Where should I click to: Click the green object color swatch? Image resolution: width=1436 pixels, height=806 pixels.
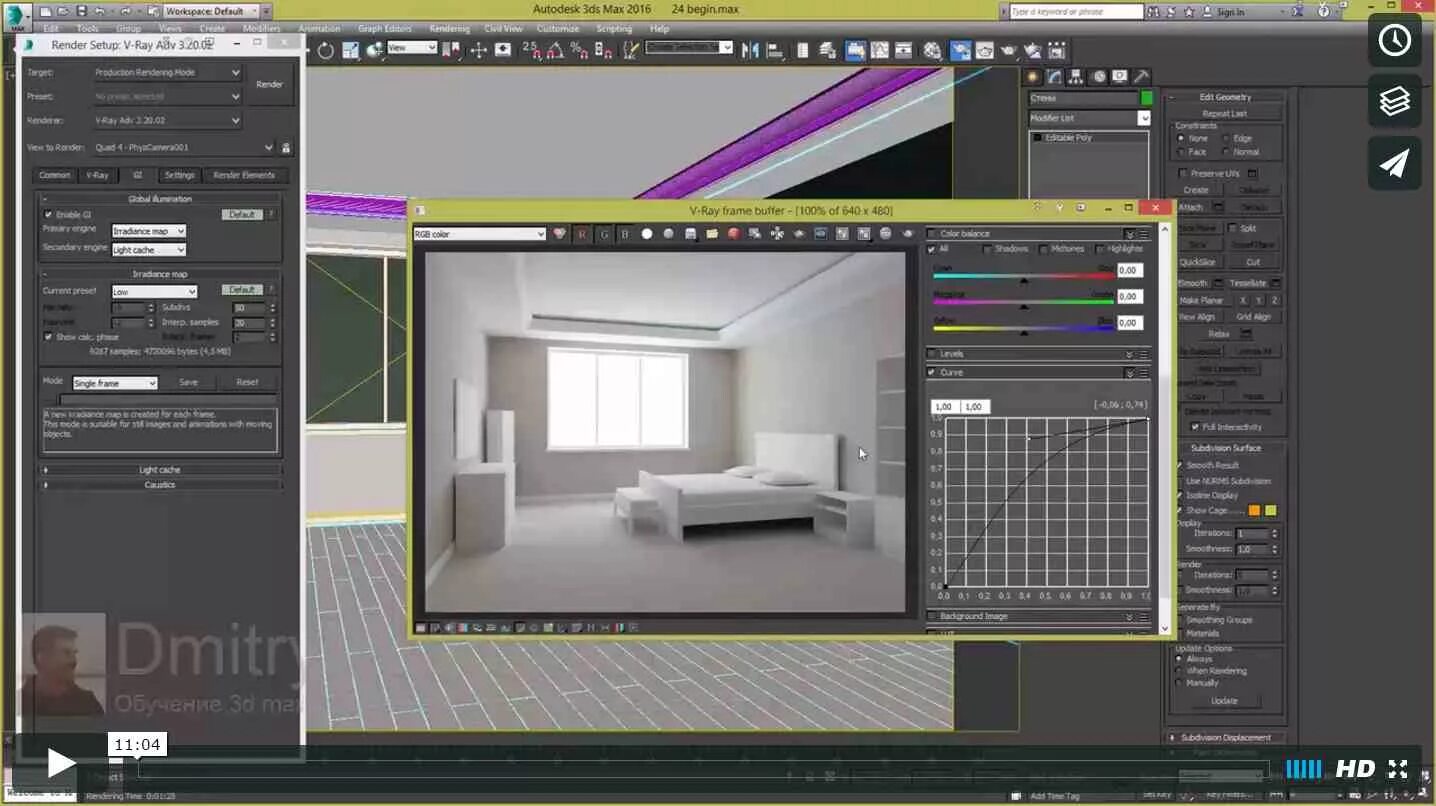point(1146,98)
